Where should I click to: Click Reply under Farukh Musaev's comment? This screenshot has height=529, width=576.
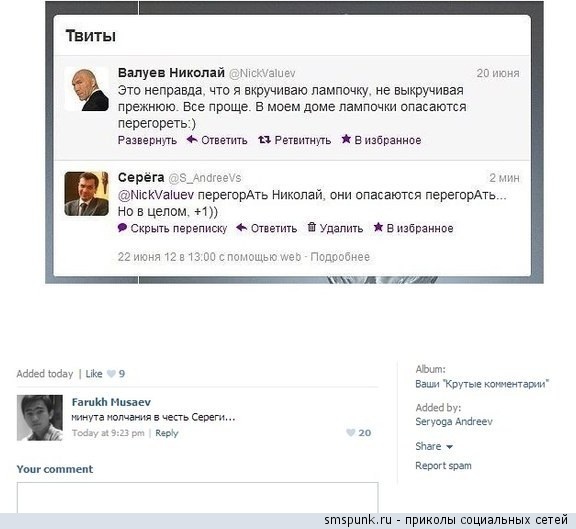point(167,433)
